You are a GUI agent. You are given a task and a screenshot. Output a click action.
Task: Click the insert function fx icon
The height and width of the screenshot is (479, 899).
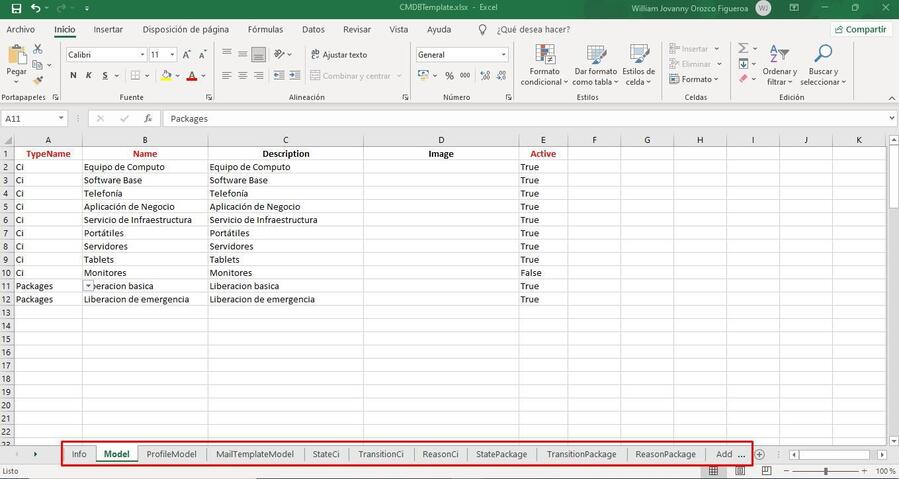tap(148, 119)
